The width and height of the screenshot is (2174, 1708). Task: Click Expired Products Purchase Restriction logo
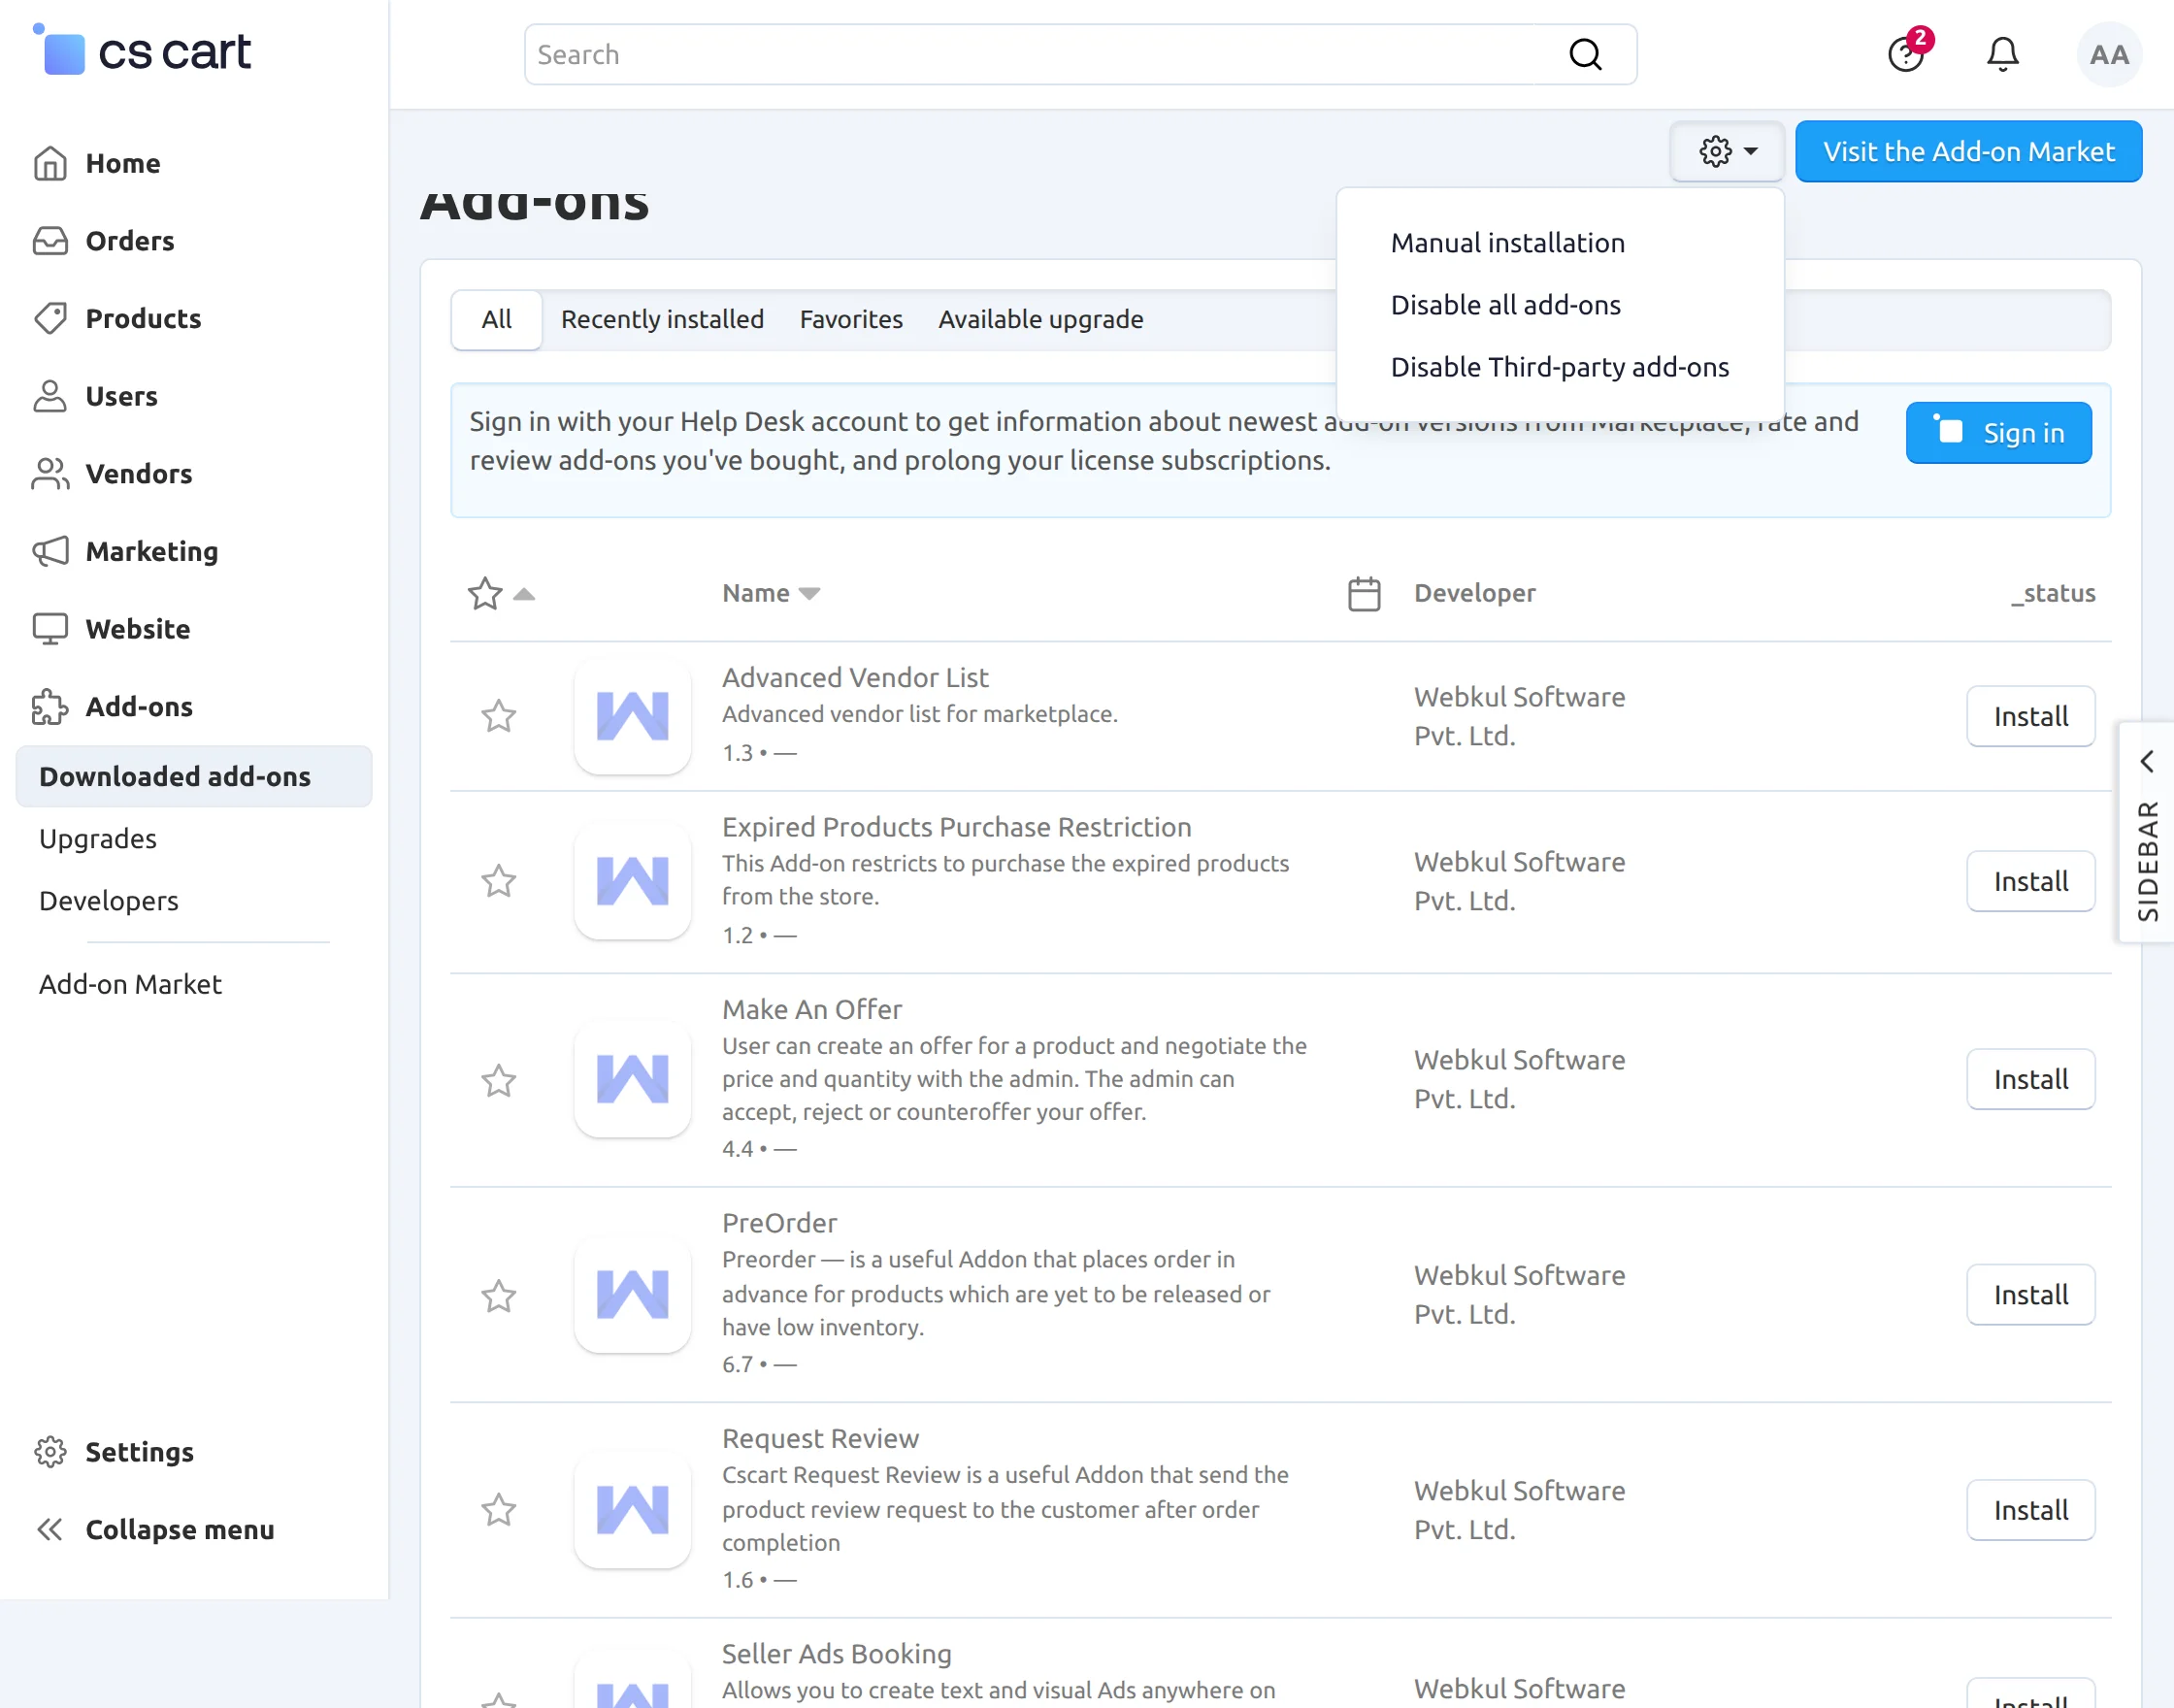(632, 881)
